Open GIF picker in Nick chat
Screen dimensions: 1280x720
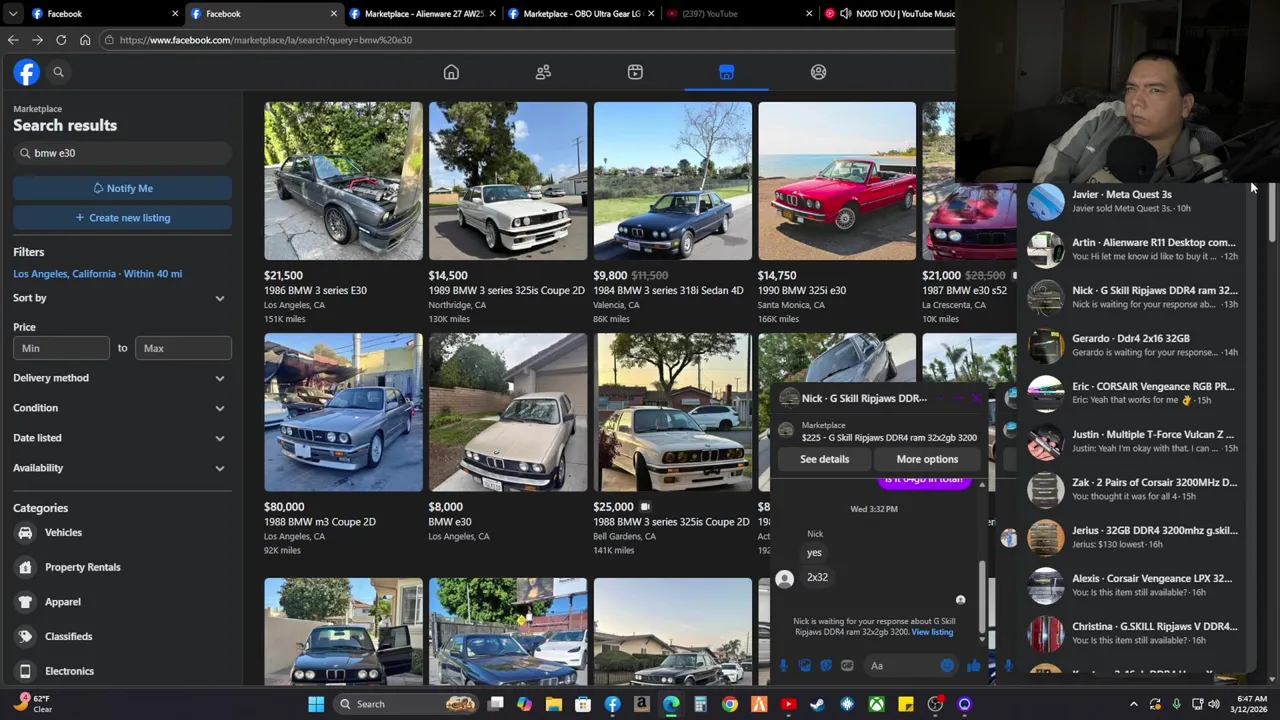847,666
